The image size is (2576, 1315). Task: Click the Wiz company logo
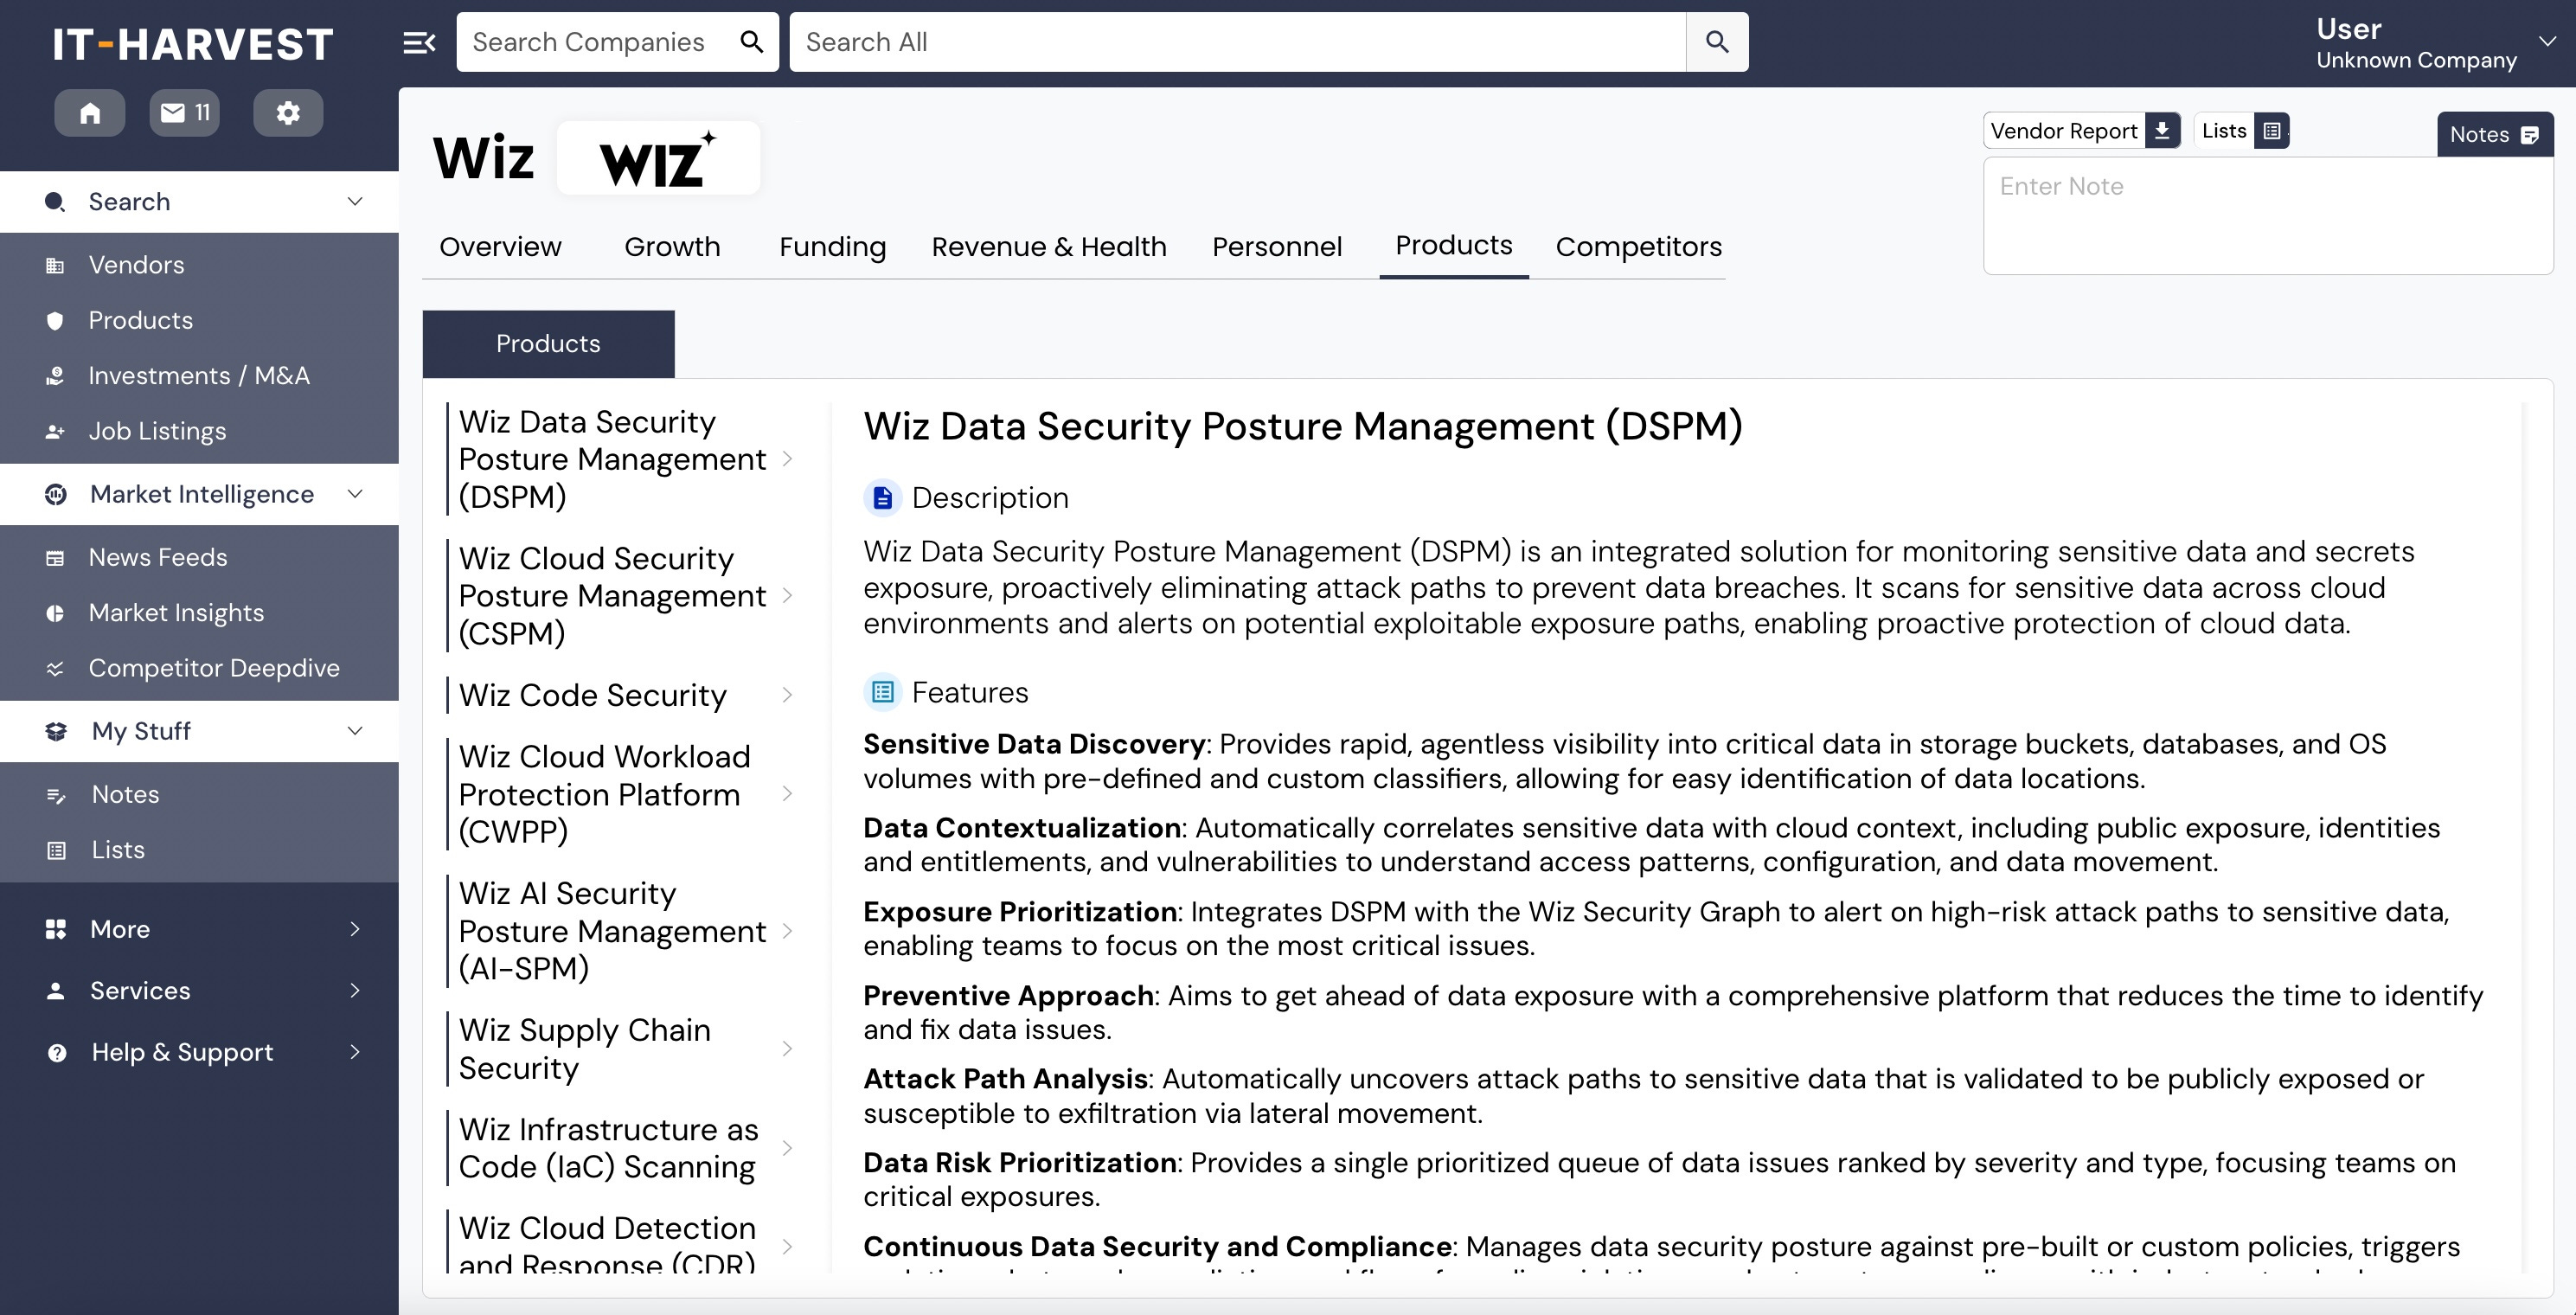[x=658, y=158]
